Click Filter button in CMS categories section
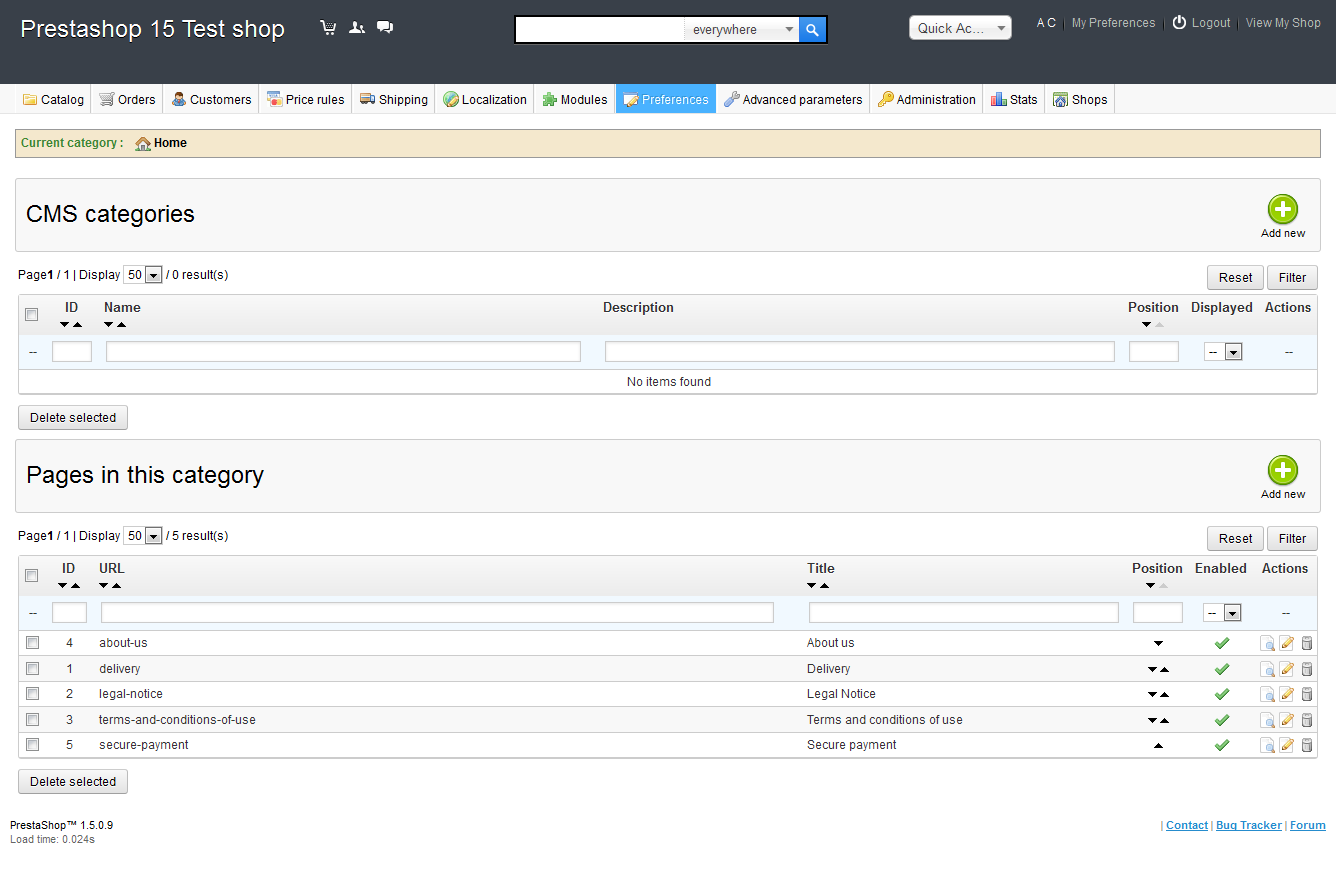Screen dimensions: 1336x882 point(1292,278)
